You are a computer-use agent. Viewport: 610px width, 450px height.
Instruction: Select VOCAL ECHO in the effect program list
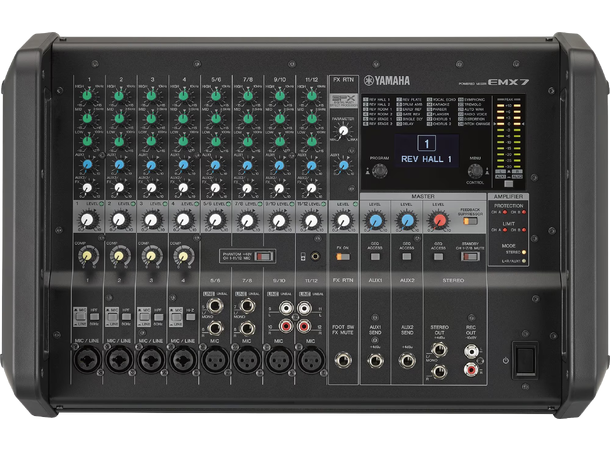point(441,100)
